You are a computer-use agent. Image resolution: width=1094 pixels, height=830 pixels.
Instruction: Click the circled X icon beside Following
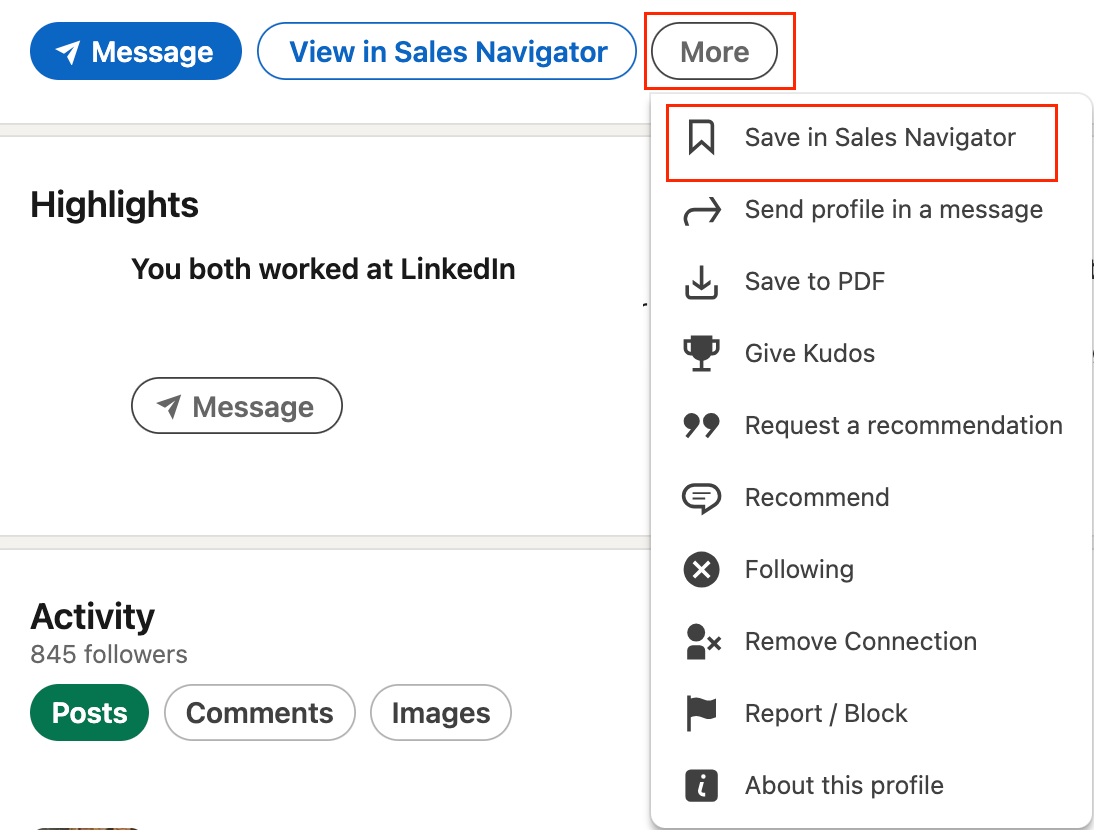[x=701, y=570]
